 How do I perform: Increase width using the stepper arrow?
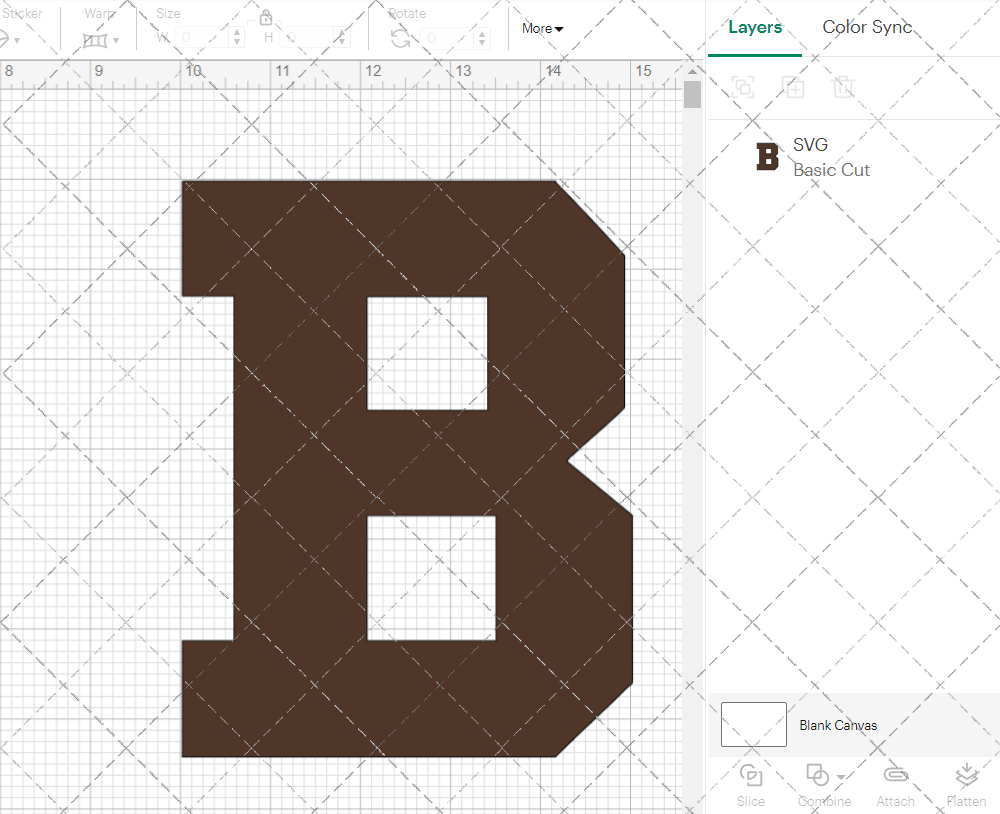236,33
